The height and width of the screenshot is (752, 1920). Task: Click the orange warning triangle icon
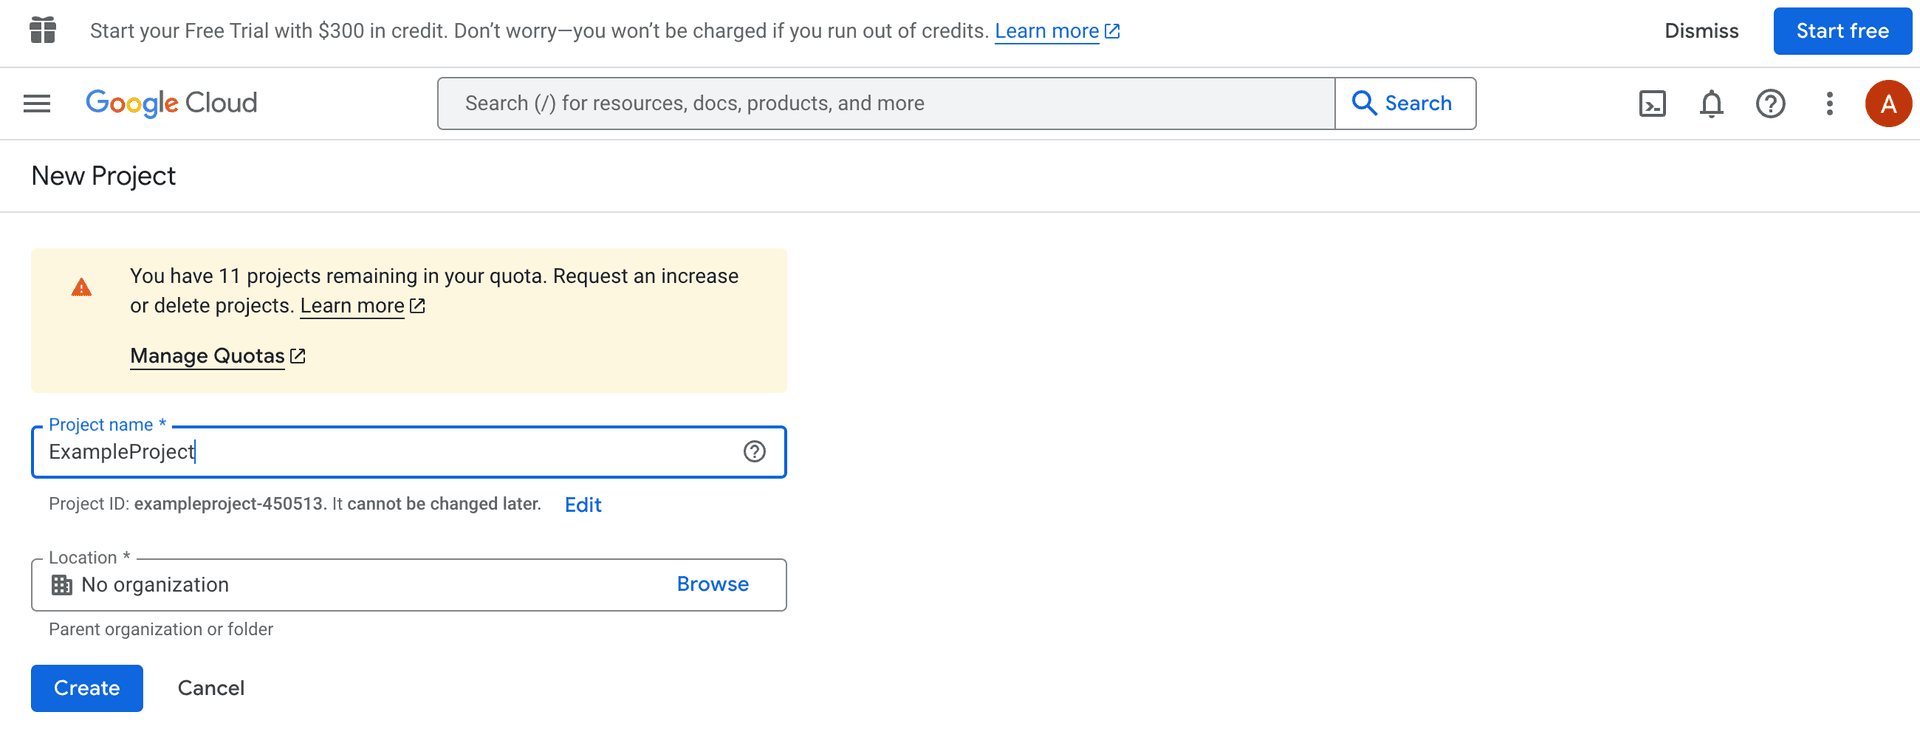82,288
